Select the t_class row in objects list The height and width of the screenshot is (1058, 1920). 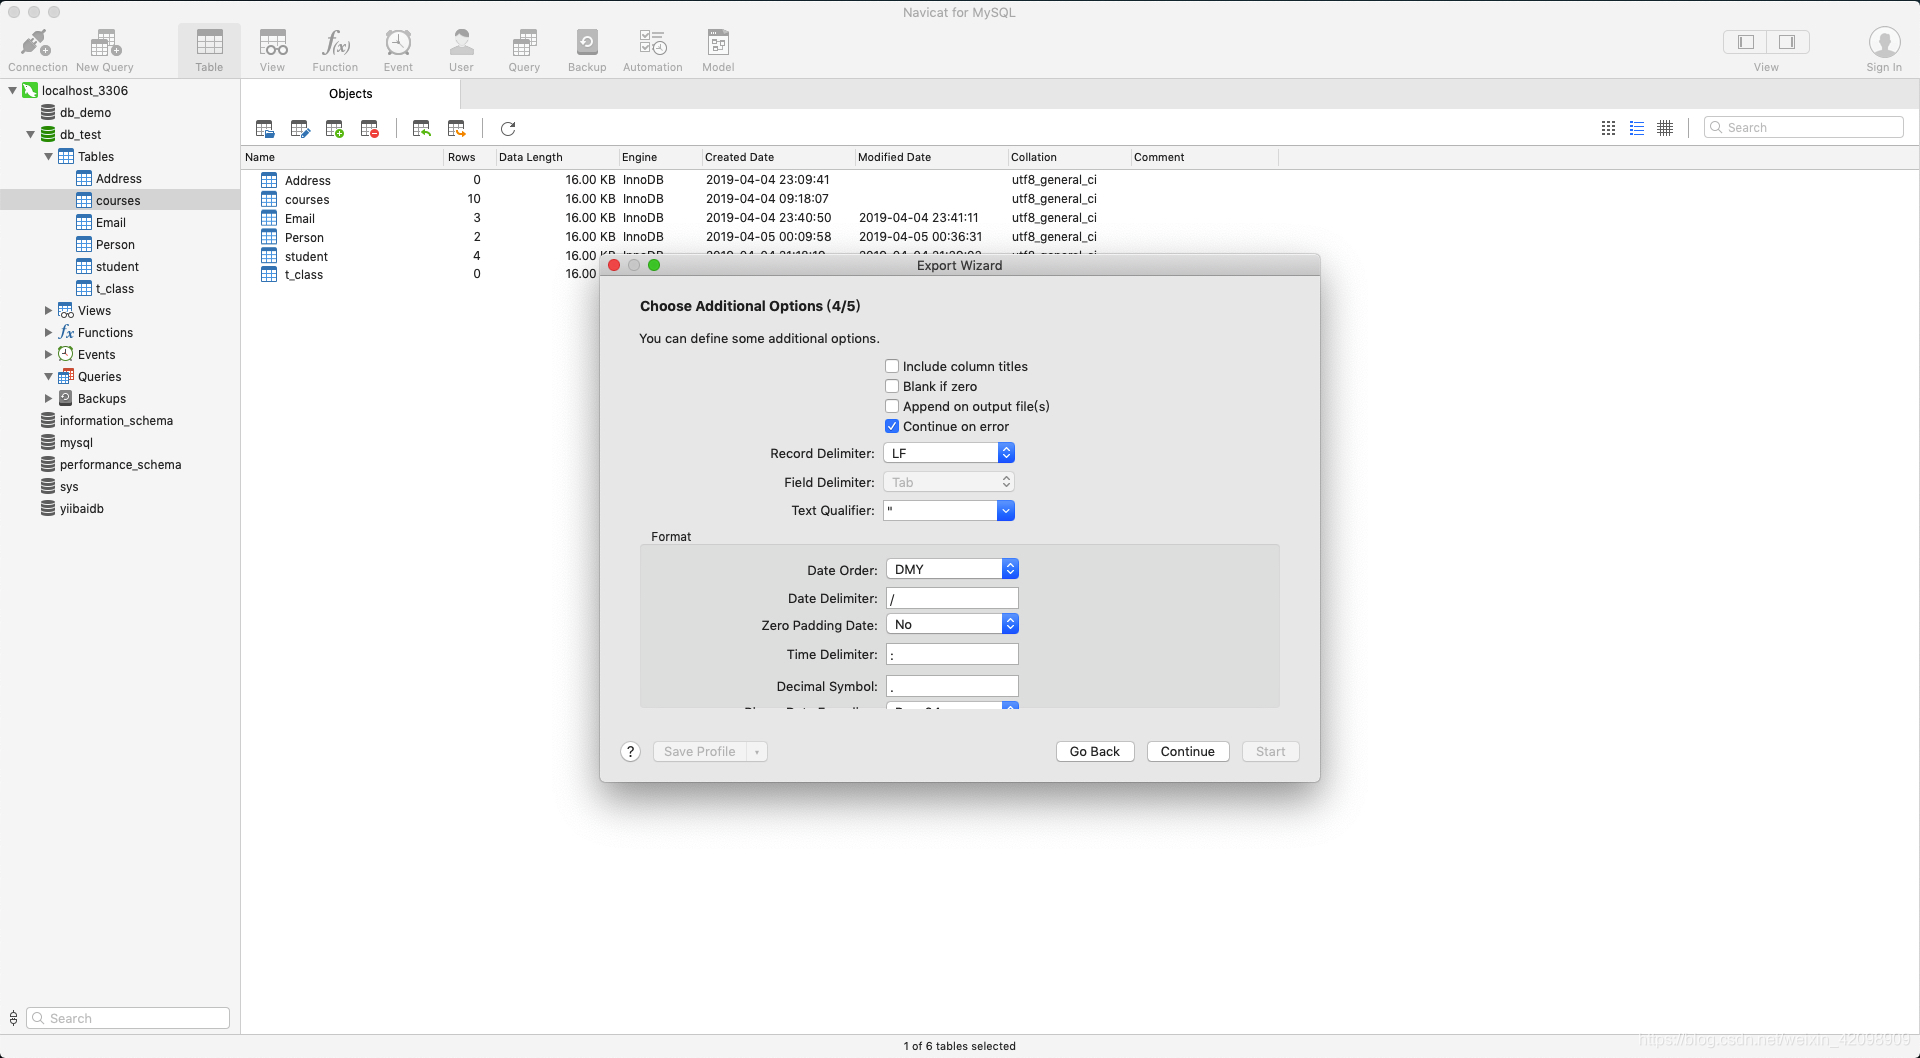(420, 275)
